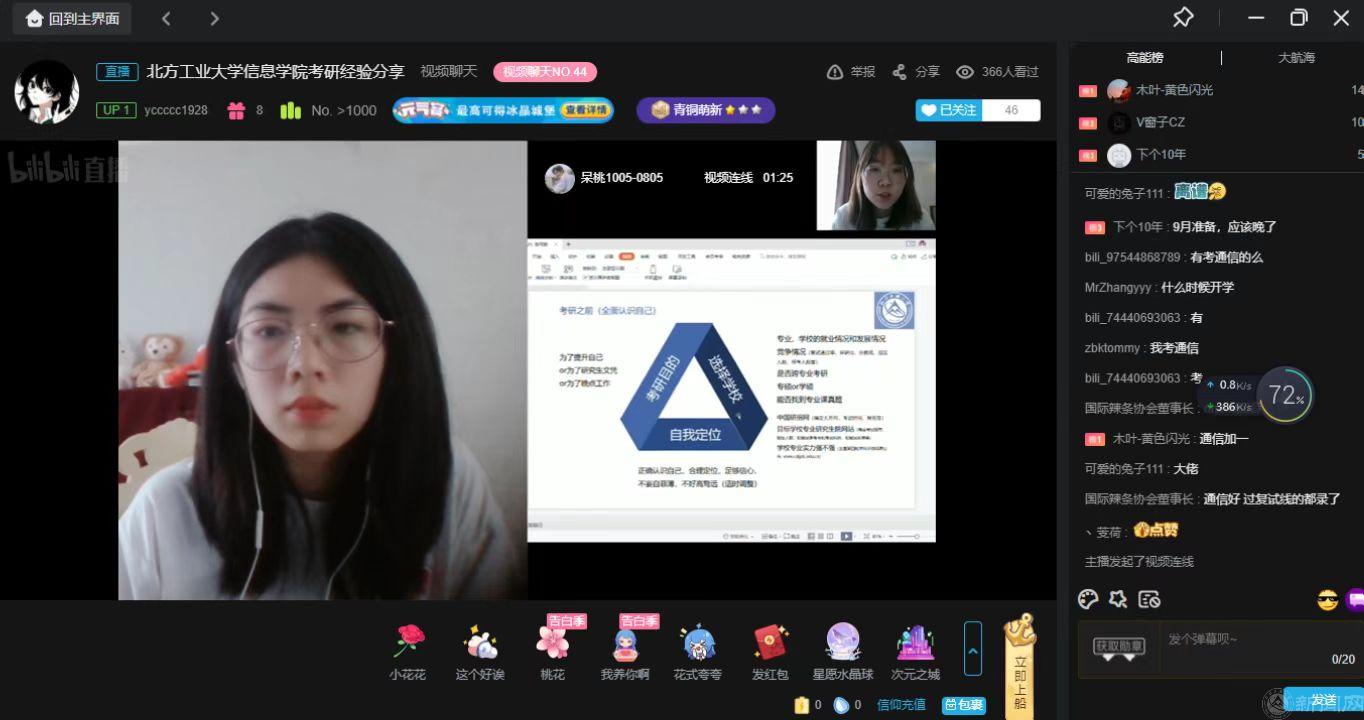1364x720 pixels.
Task: Pin the window with pushpin icon
Action: click(x=1183, y=18)
